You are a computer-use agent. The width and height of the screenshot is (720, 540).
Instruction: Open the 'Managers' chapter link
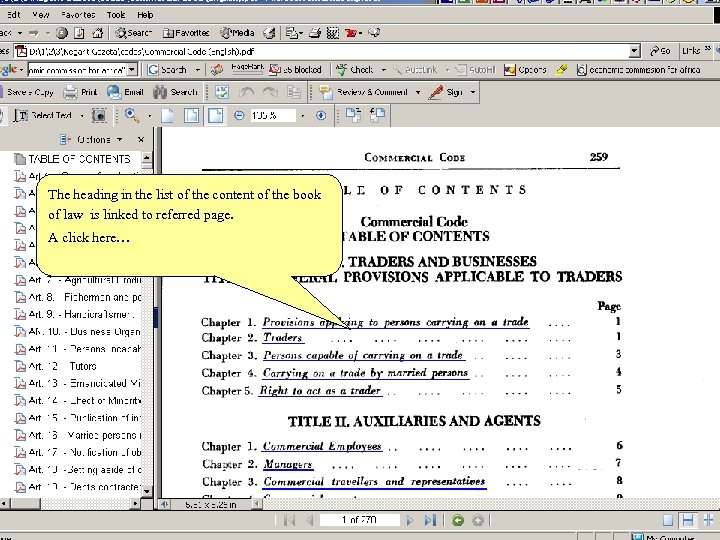click(288, 464)
